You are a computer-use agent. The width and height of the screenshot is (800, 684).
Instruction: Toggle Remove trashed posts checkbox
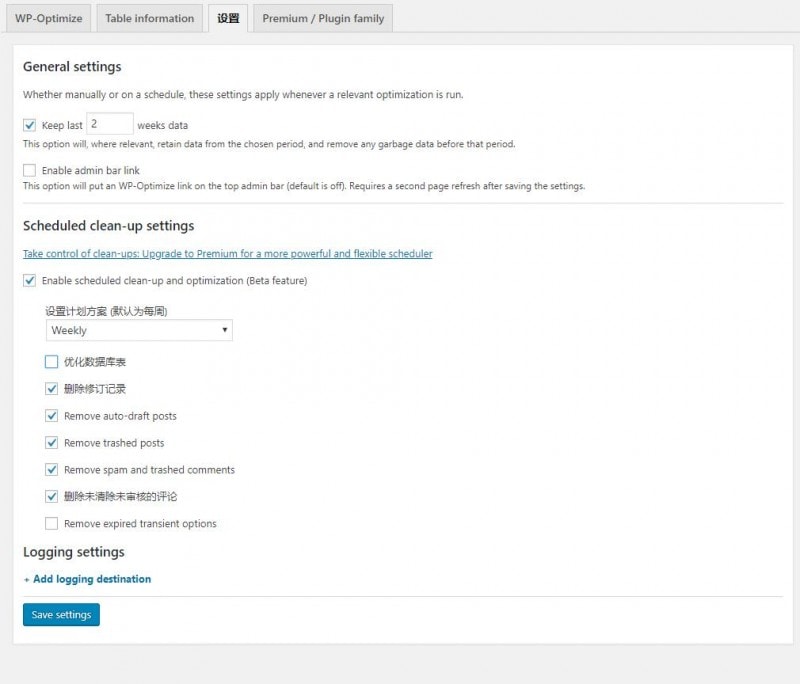click(x=52, y=443)
